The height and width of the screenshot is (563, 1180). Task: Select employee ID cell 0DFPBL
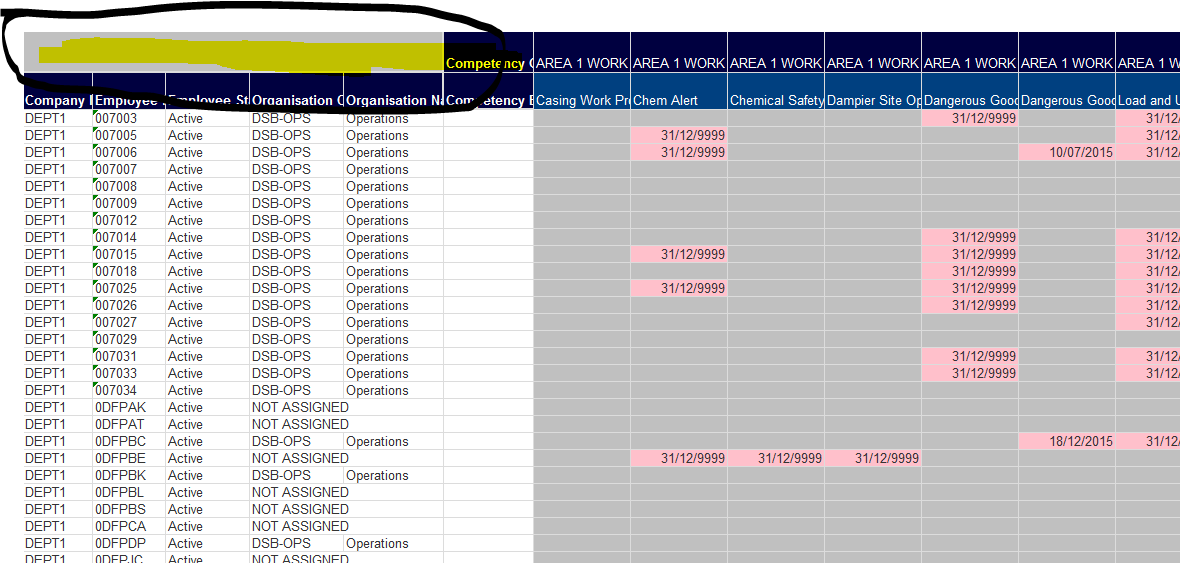[x=129, y=492]
